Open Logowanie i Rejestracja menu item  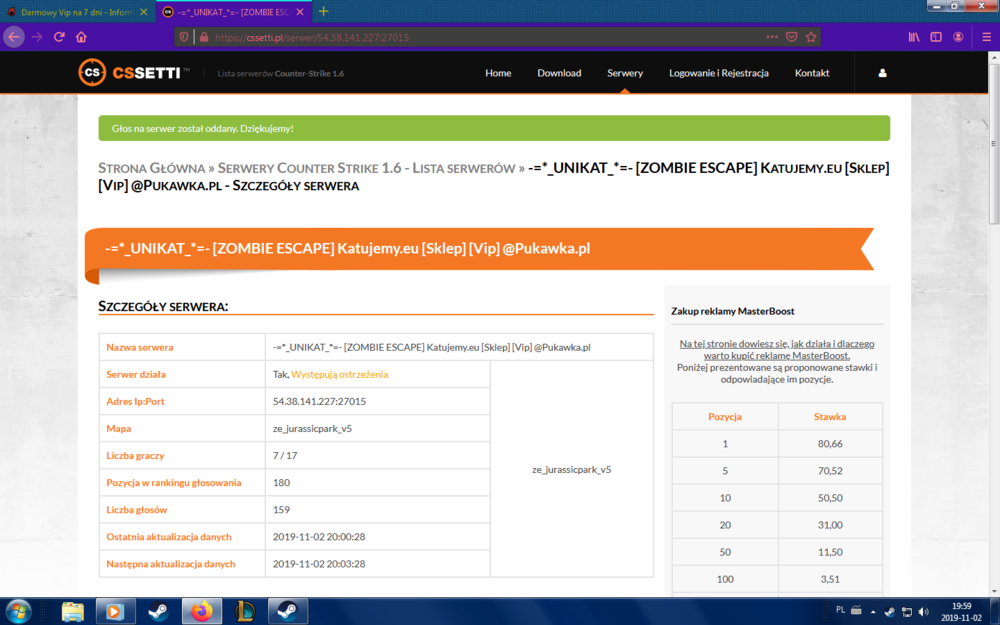[x=719, y=73]
